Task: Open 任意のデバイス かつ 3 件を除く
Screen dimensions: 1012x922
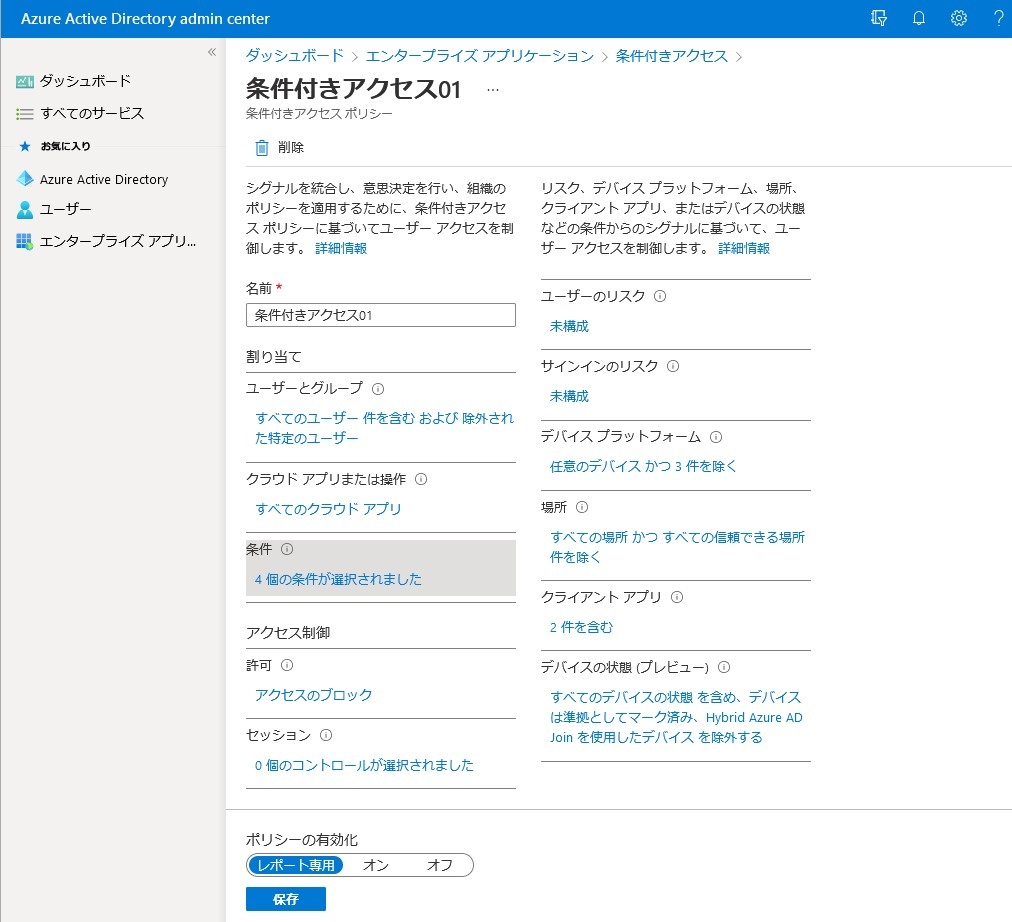Action: 643,466
